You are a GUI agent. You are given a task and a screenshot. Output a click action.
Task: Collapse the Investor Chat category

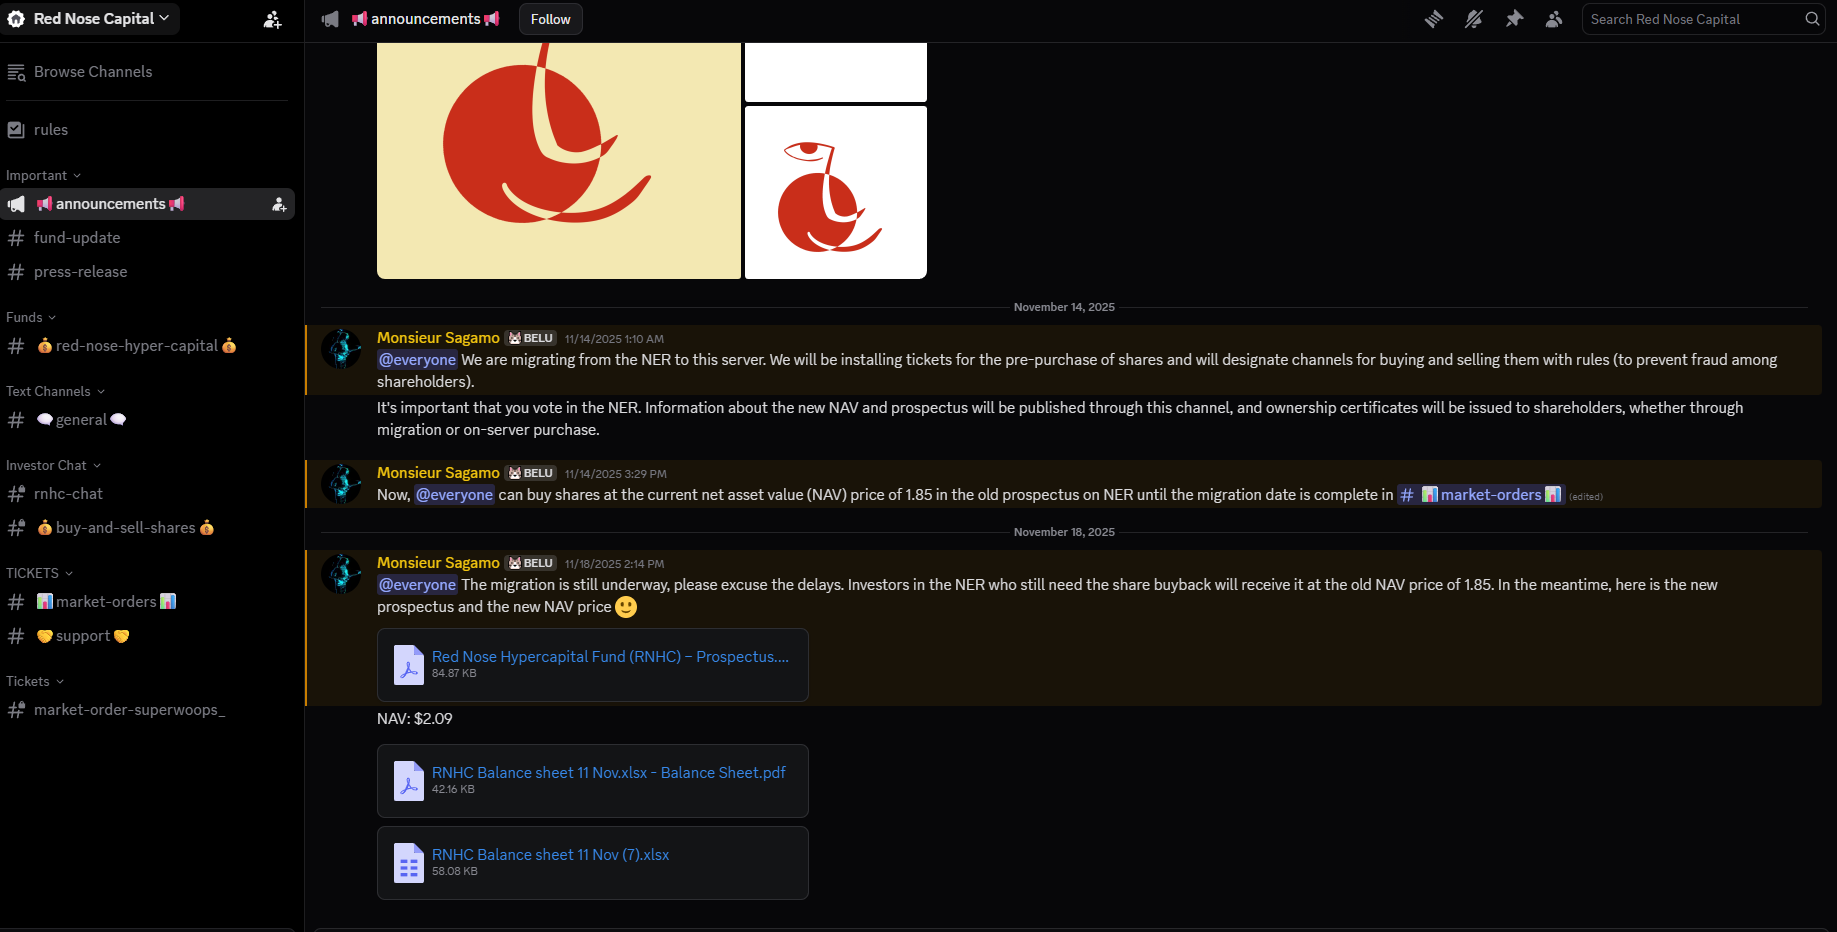pos(53,465)
